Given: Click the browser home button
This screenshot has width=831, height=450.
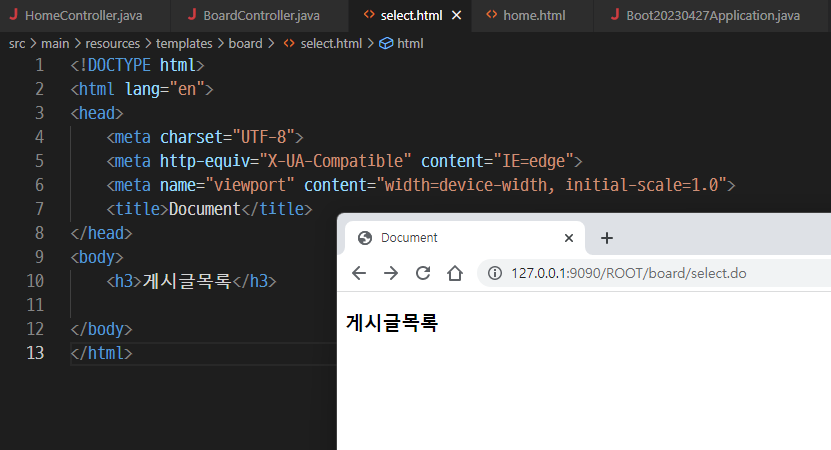Looking at the screenshot, I should [455, 273].
